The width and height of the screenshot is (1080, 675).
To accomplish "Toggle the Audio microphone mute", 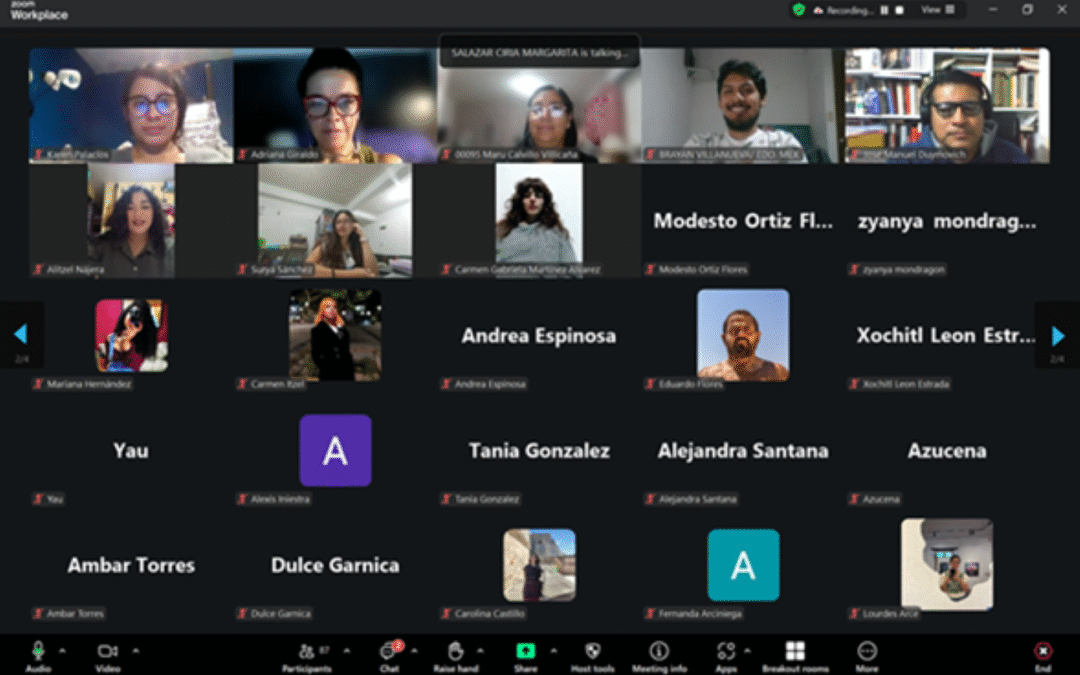I will point(38,651).
